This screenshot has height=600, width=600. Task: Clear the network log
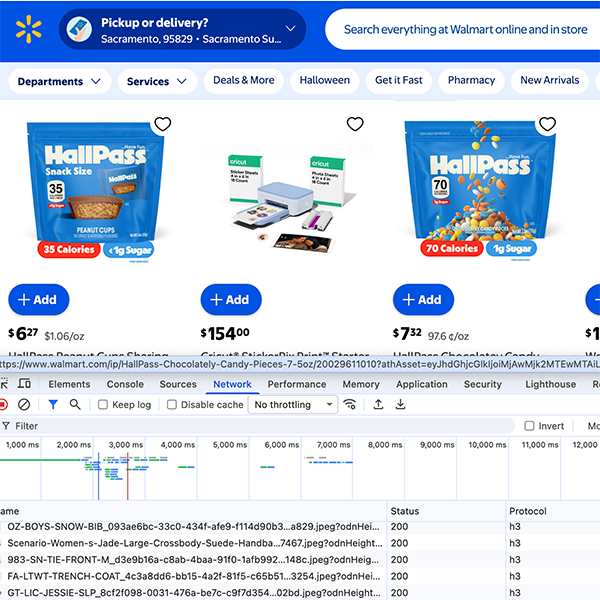pyautogui.click(x=24, y=404)
